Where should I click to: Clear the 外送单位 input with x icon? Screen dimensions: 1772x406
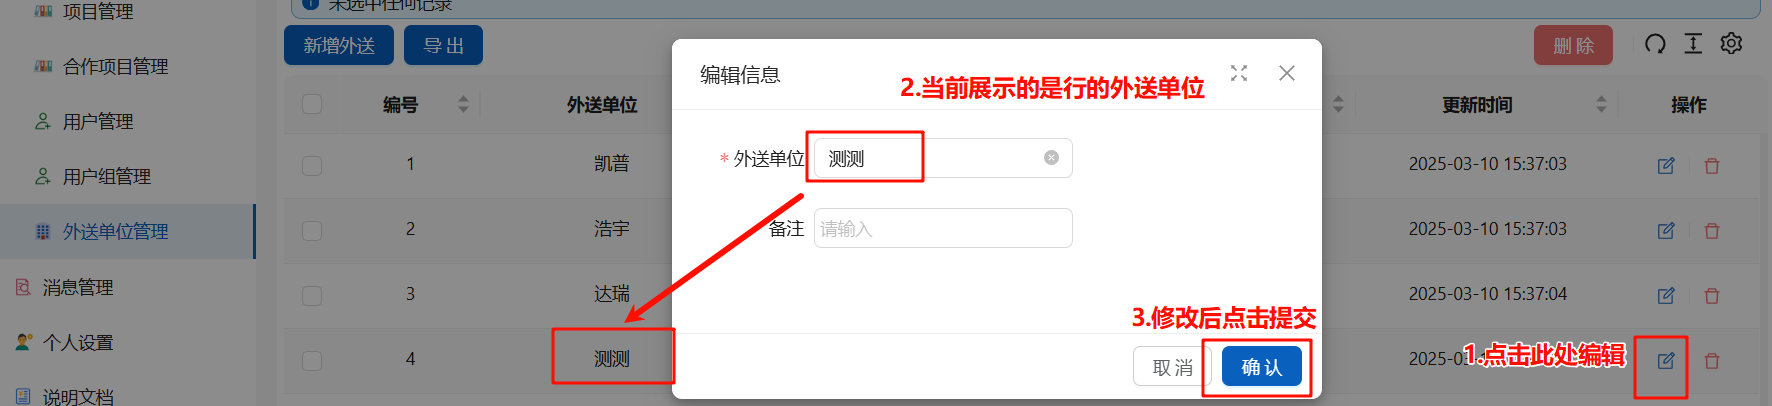coord(1051,157)
